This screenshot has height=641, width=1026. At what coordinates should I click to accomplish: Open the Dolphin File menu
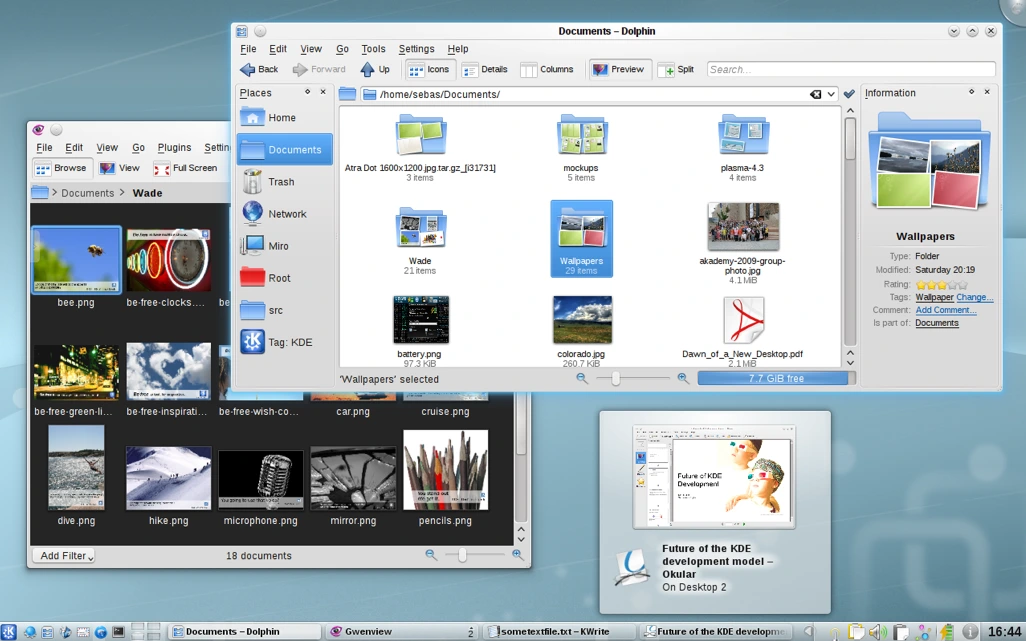[248, 49]
